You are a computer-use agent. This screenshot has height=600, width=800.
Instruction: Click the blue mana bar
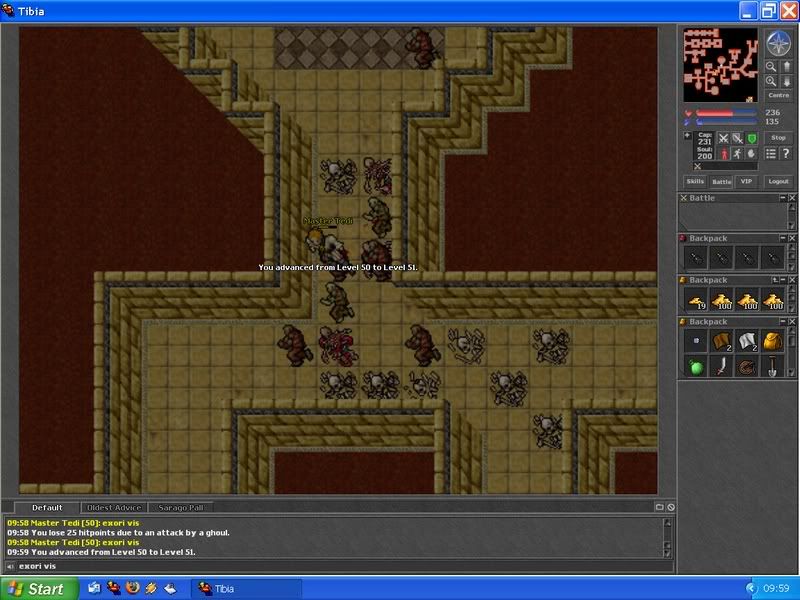[x=727, y=122]
